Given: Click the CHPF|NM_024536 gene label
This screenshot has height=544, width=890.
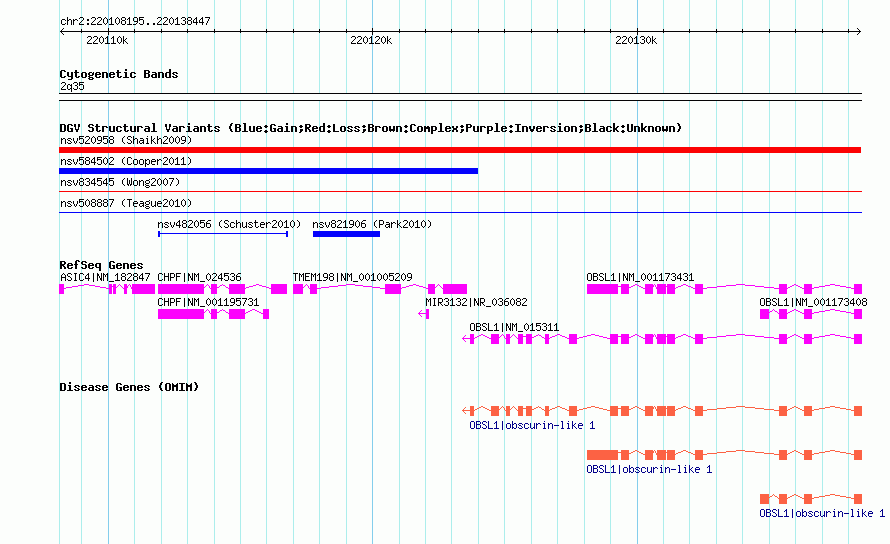Looking at the screenshot, I should pyautogui.click(x=199, y=277).
